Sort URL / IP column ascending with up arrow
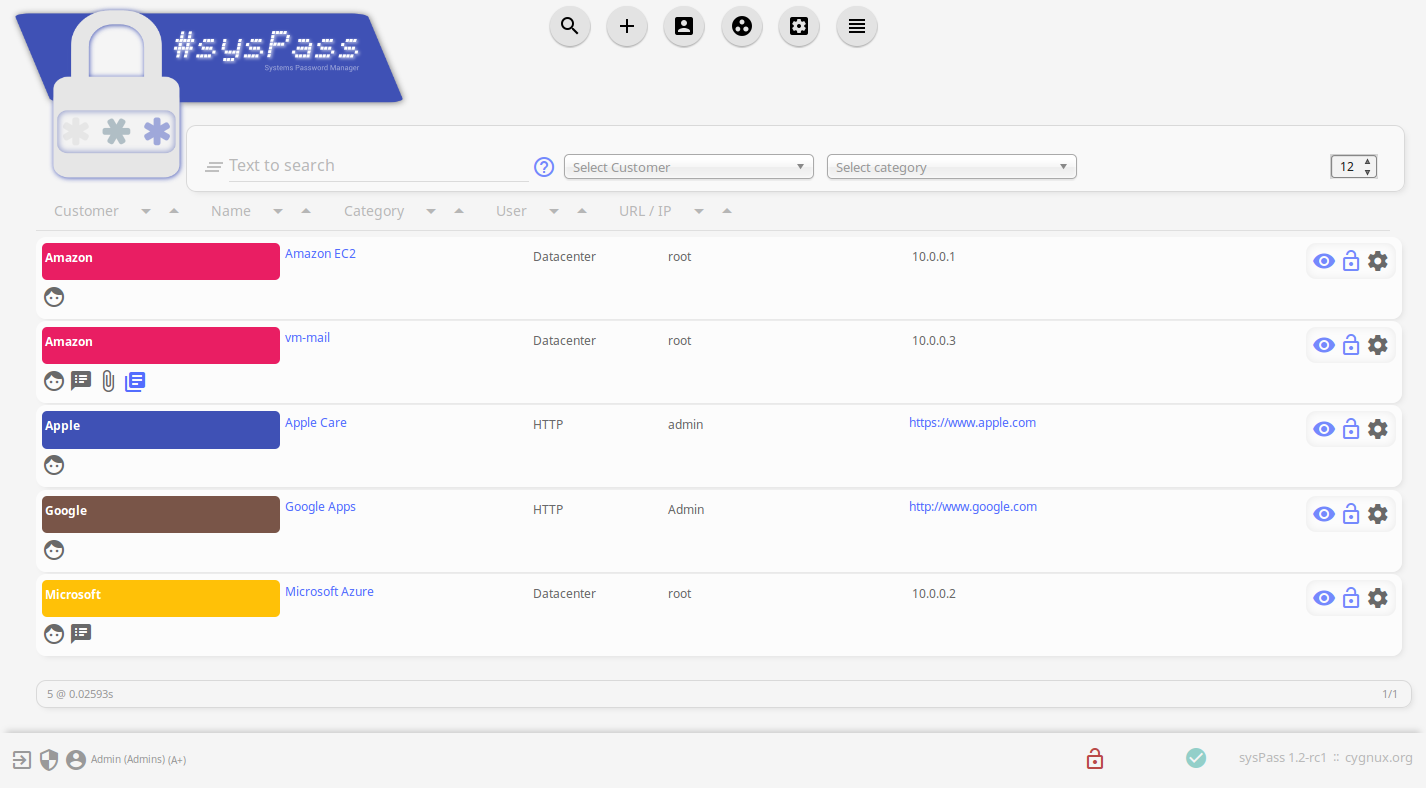 point(727,211)
